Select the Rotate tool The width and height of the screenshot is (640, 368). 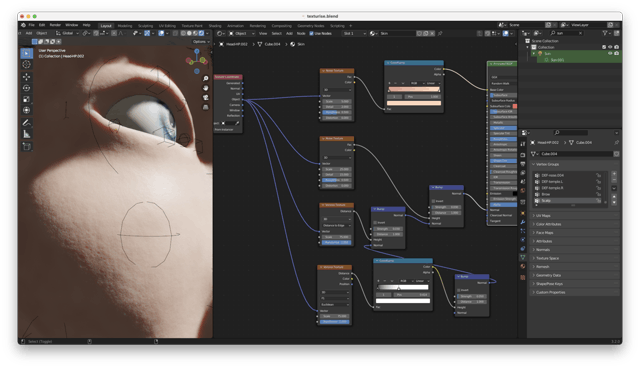[x=27, y=88]
